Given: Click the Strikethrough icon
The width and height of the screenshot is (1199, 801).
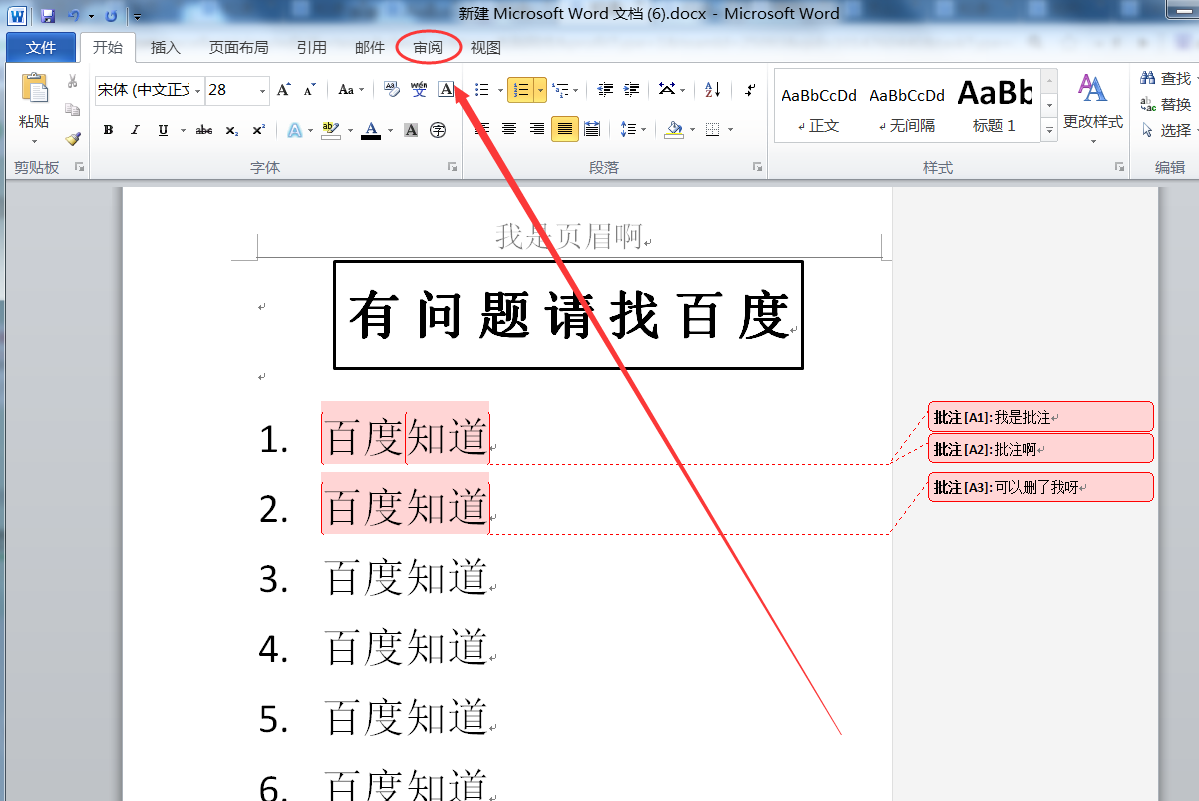Looking at the screenshot, I should [204, 129].
